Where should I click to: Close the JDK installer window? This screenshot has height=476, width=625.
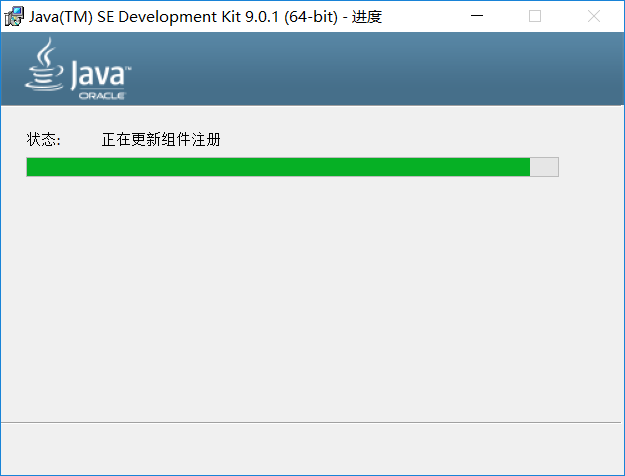pyautogui.click(x=594, y=16)
